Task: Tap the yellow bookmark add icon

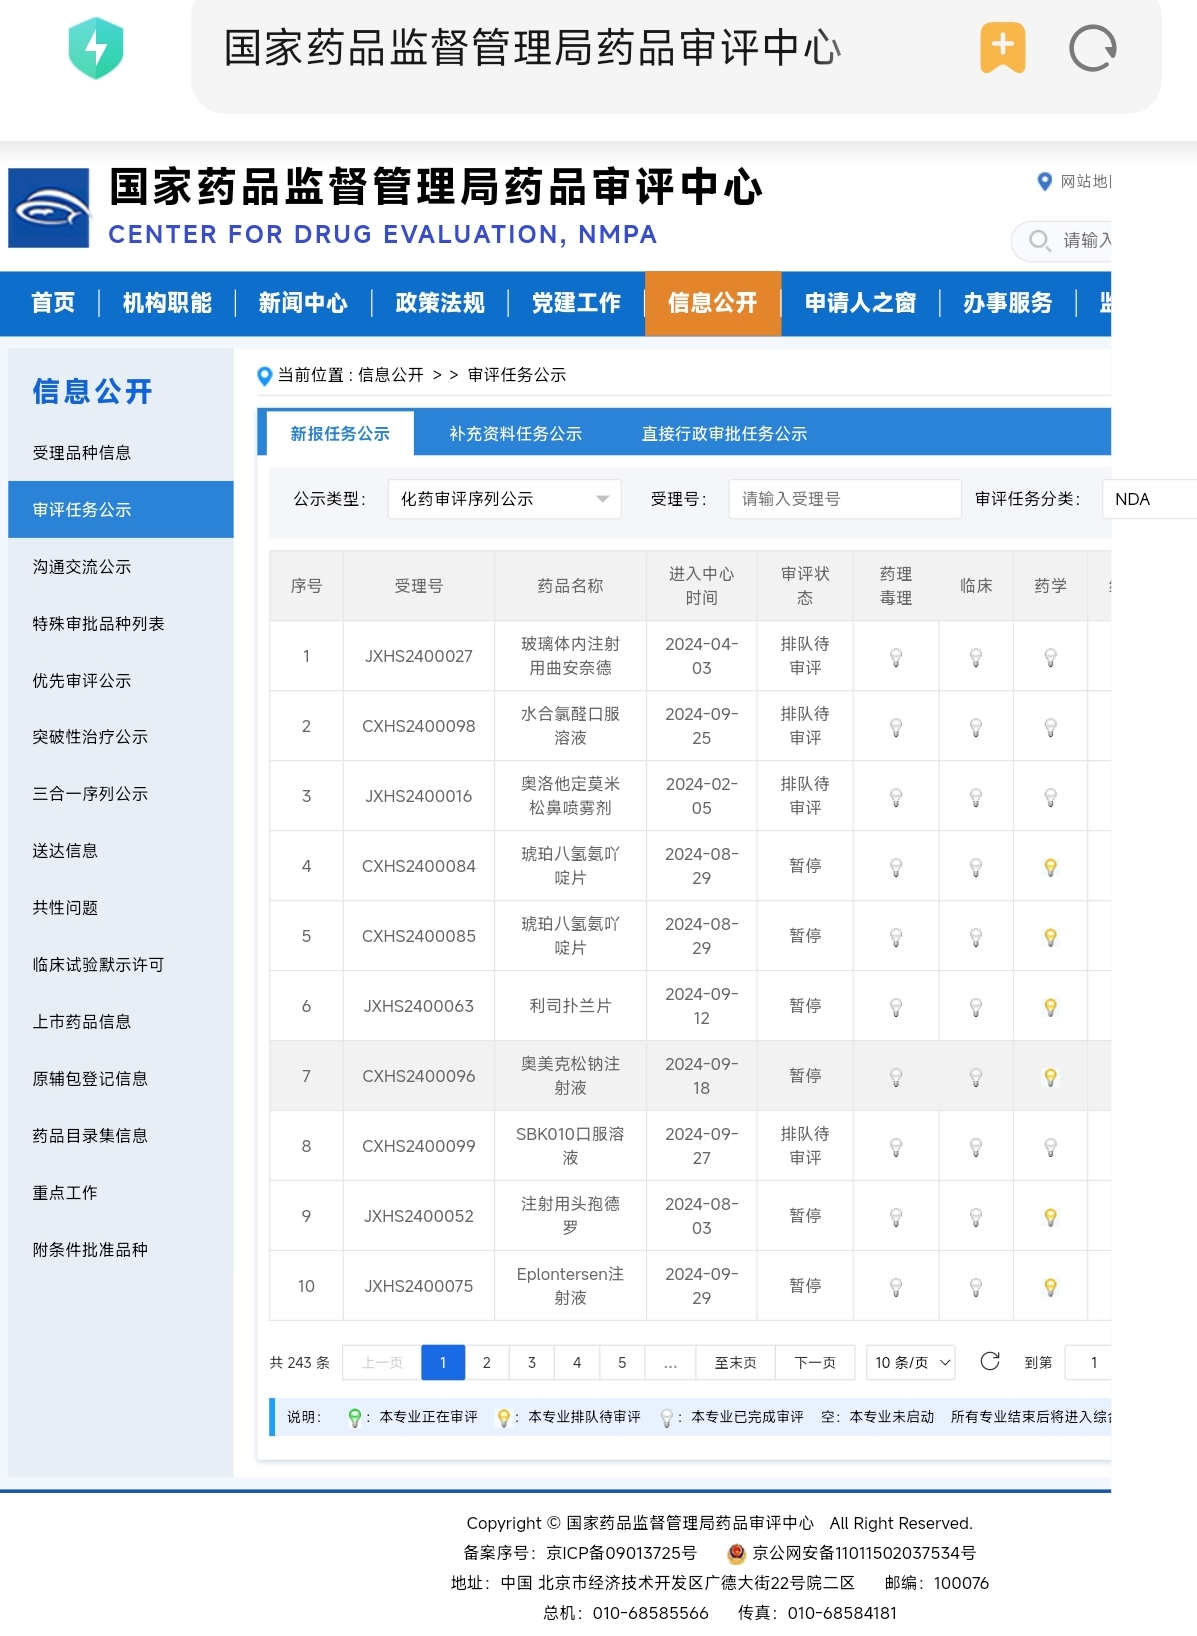Action: pos(1003,47)
